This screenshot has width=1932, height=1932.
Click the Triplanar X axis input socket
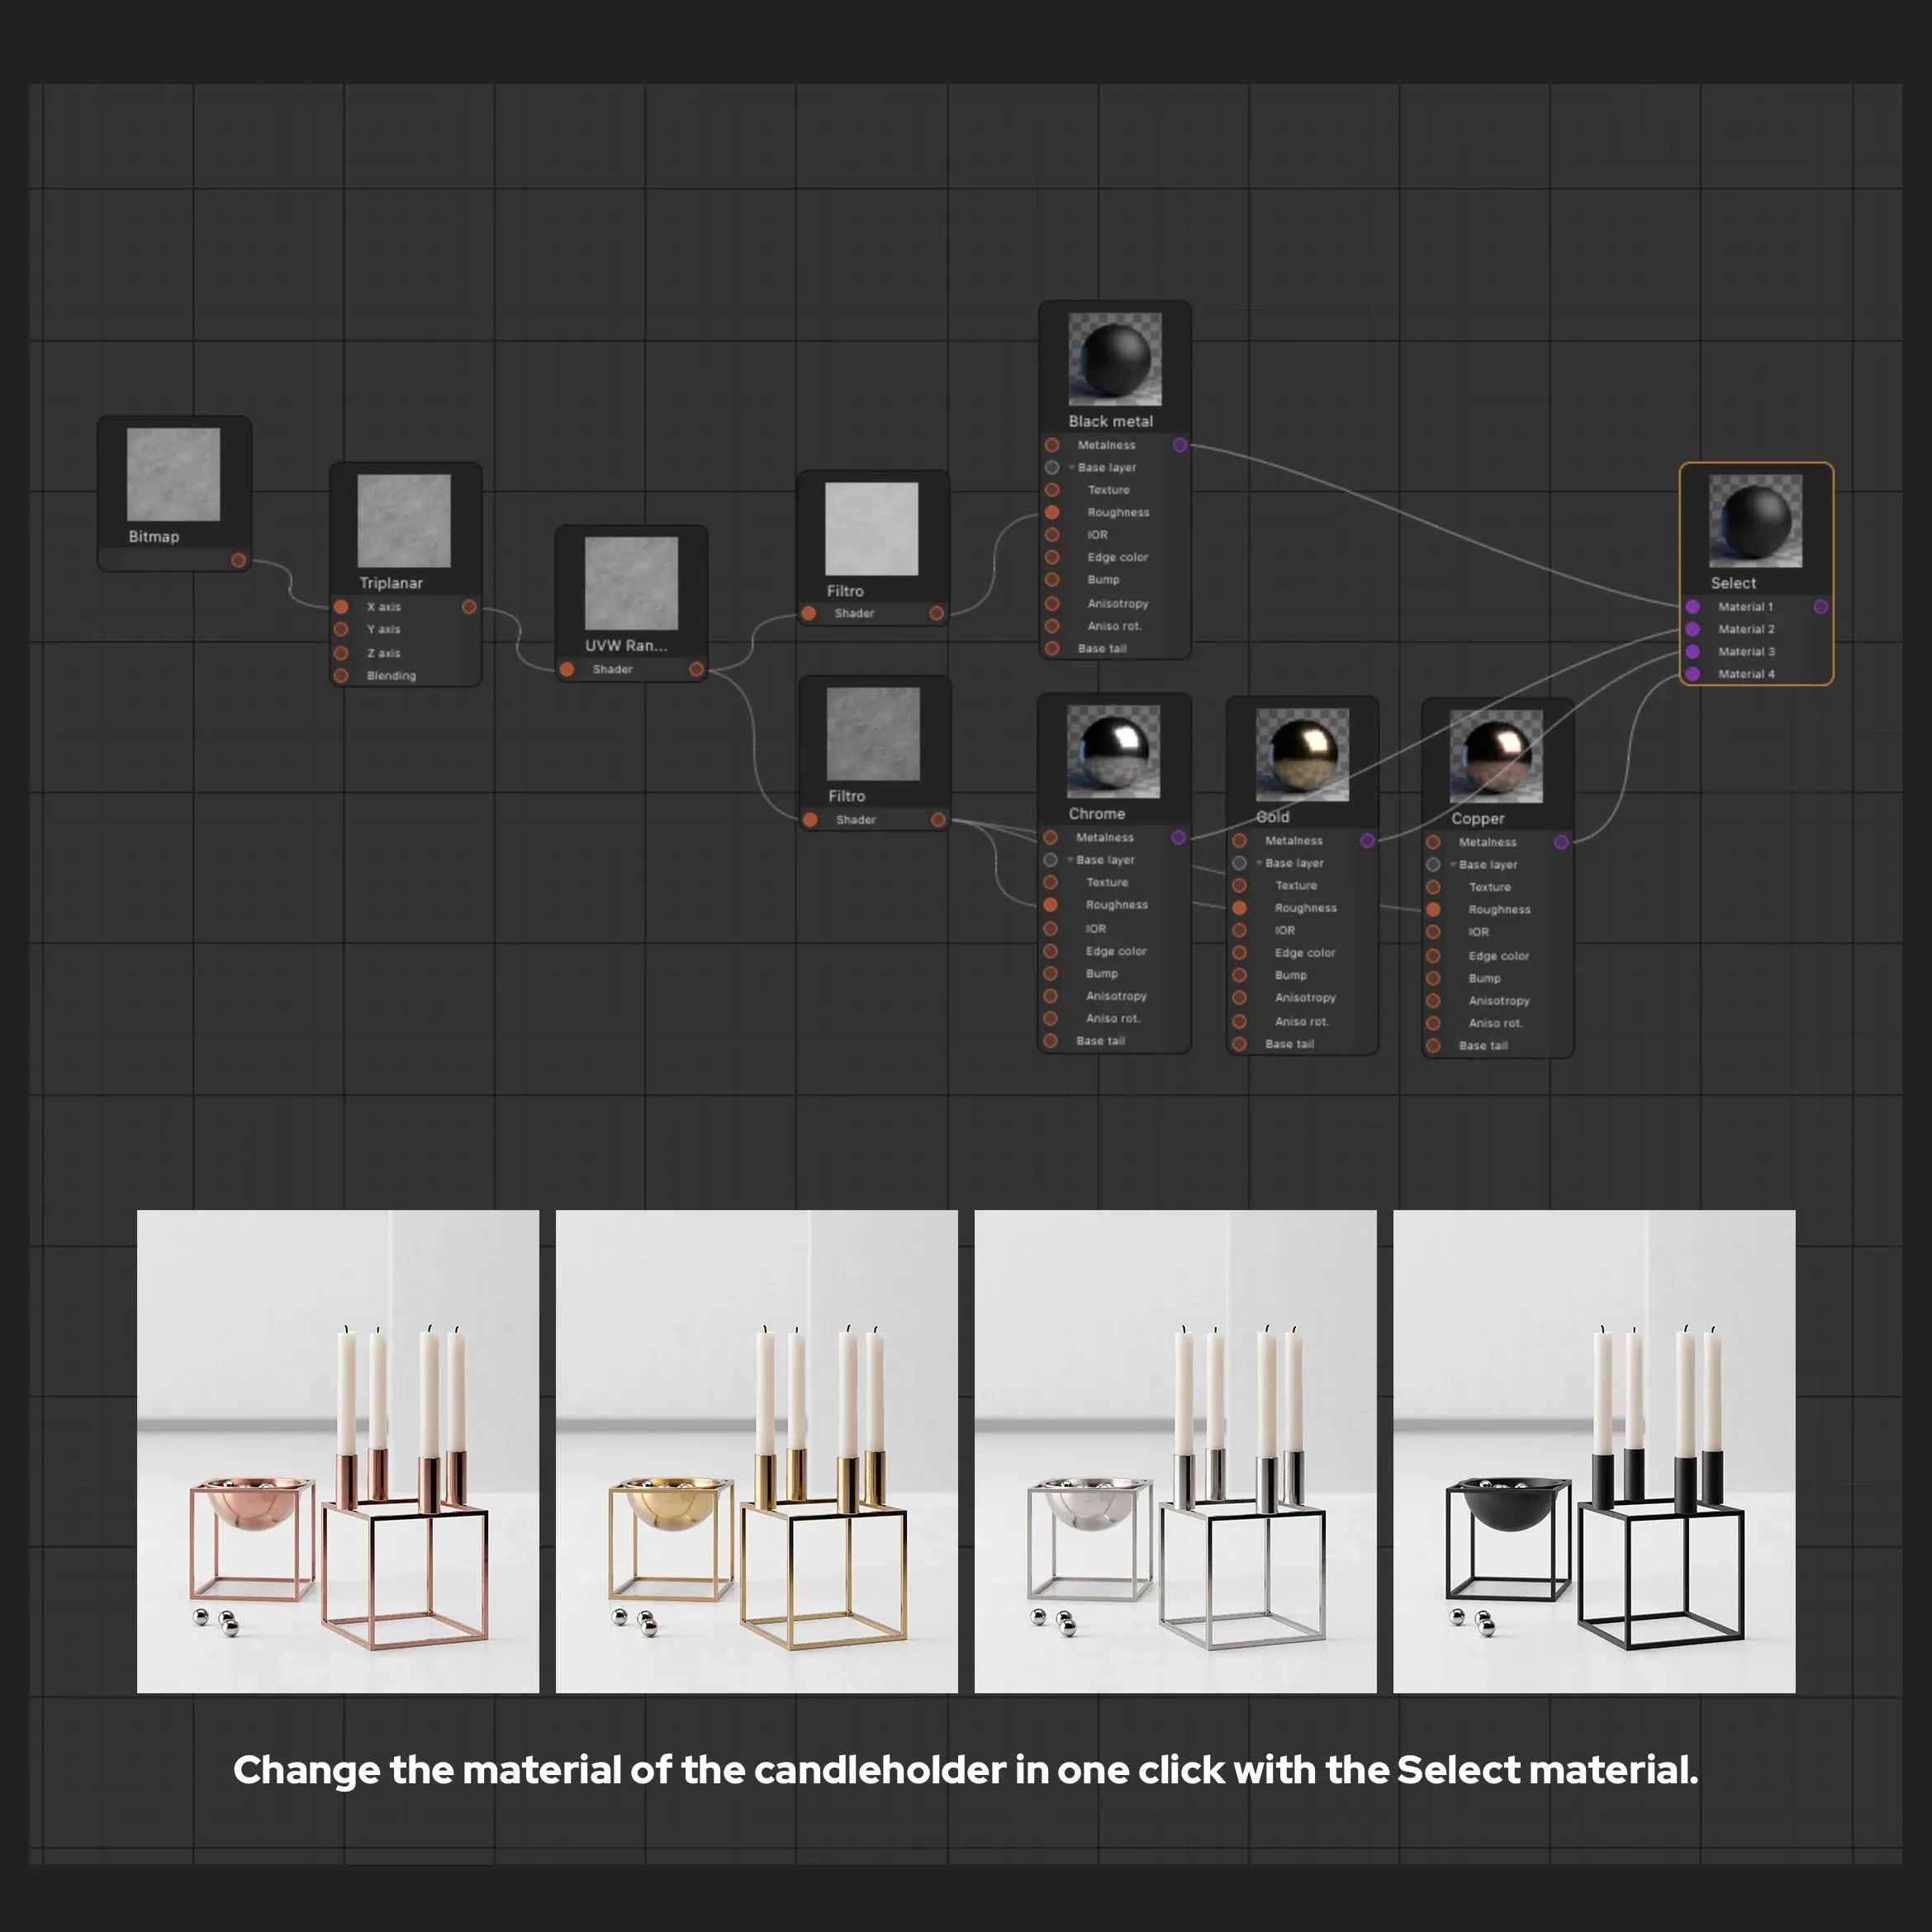(341, 606)
